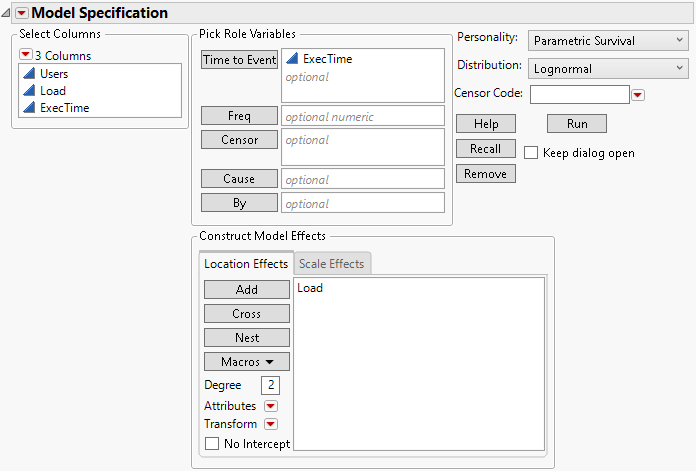Open the Personality dropdown
The height and width of the screenshot is (471, 696).
pos(607,40)
